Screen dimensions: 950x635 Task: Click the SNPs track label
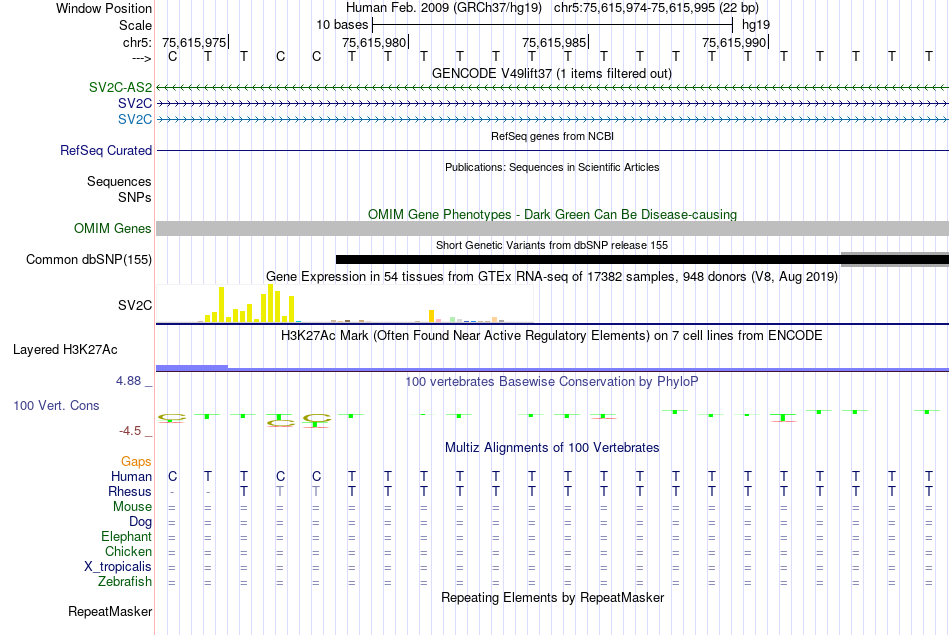(135, 197)
